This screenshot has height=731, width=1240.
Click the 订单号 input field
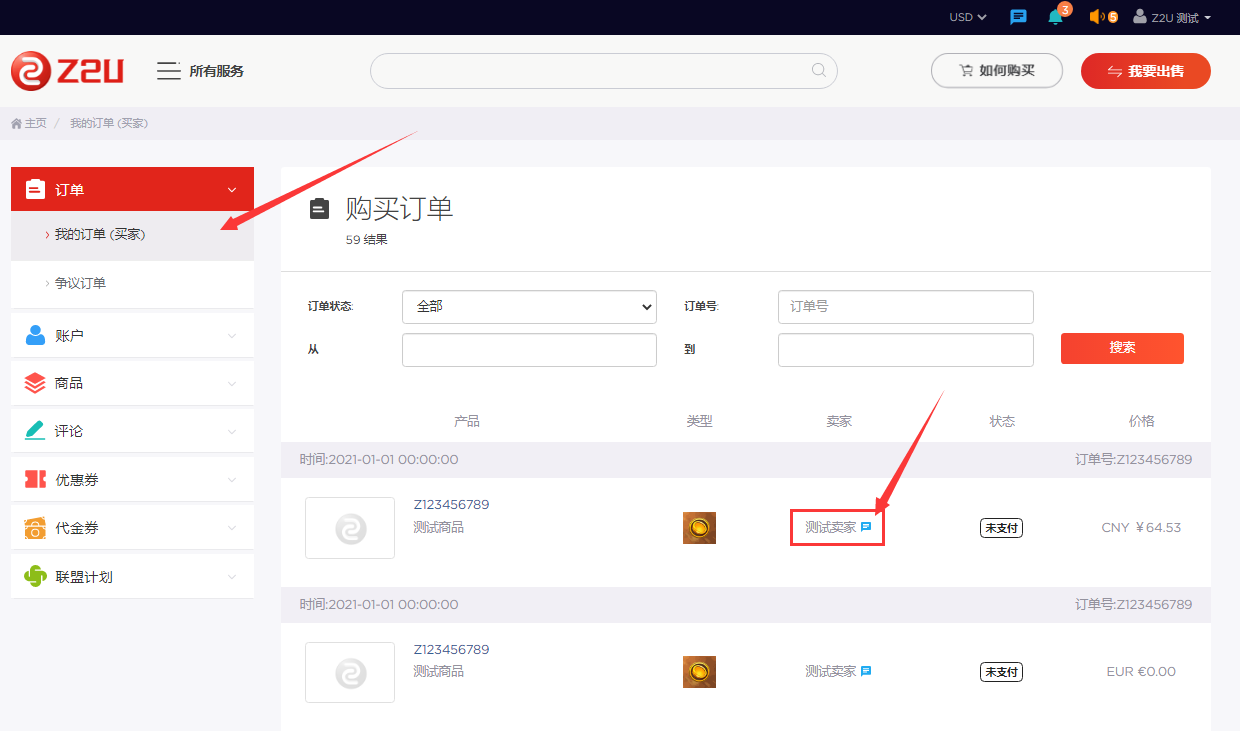point(905,306)
